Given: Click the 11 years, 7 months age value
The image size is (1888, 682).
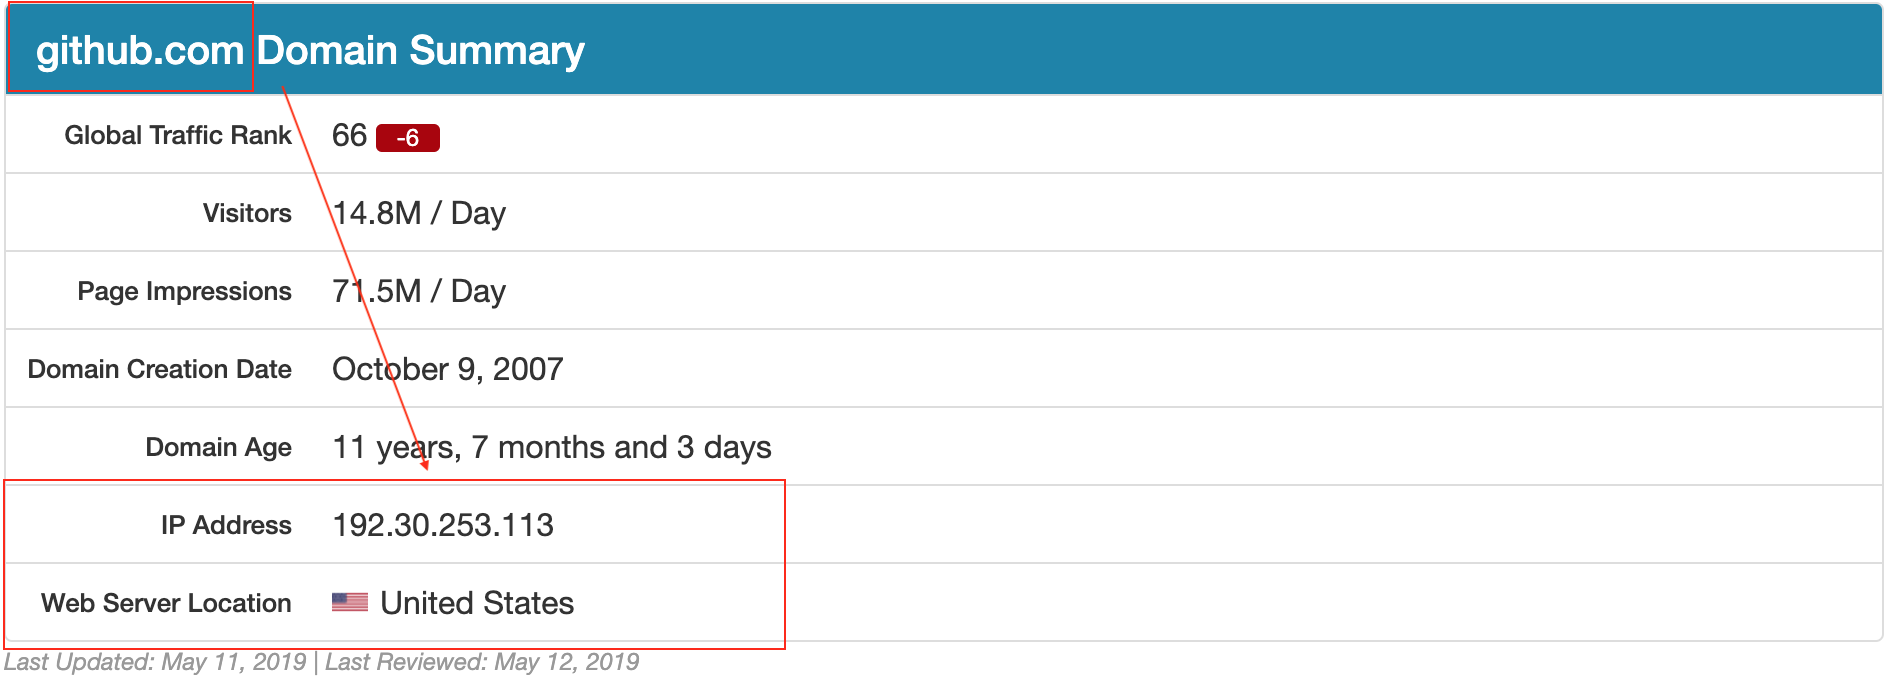Looking at the screenshot, I should coord(552,447).
